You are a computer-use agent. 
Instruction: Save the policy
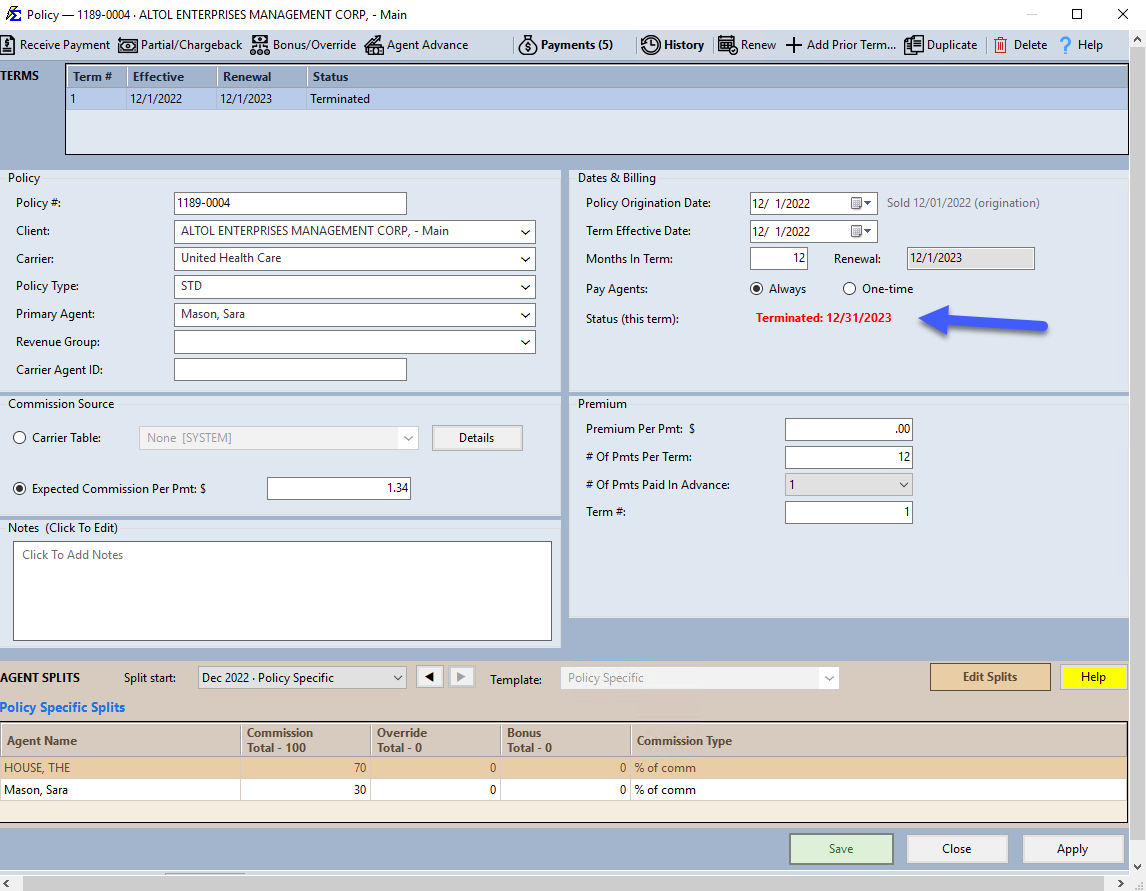coord(840,849)
